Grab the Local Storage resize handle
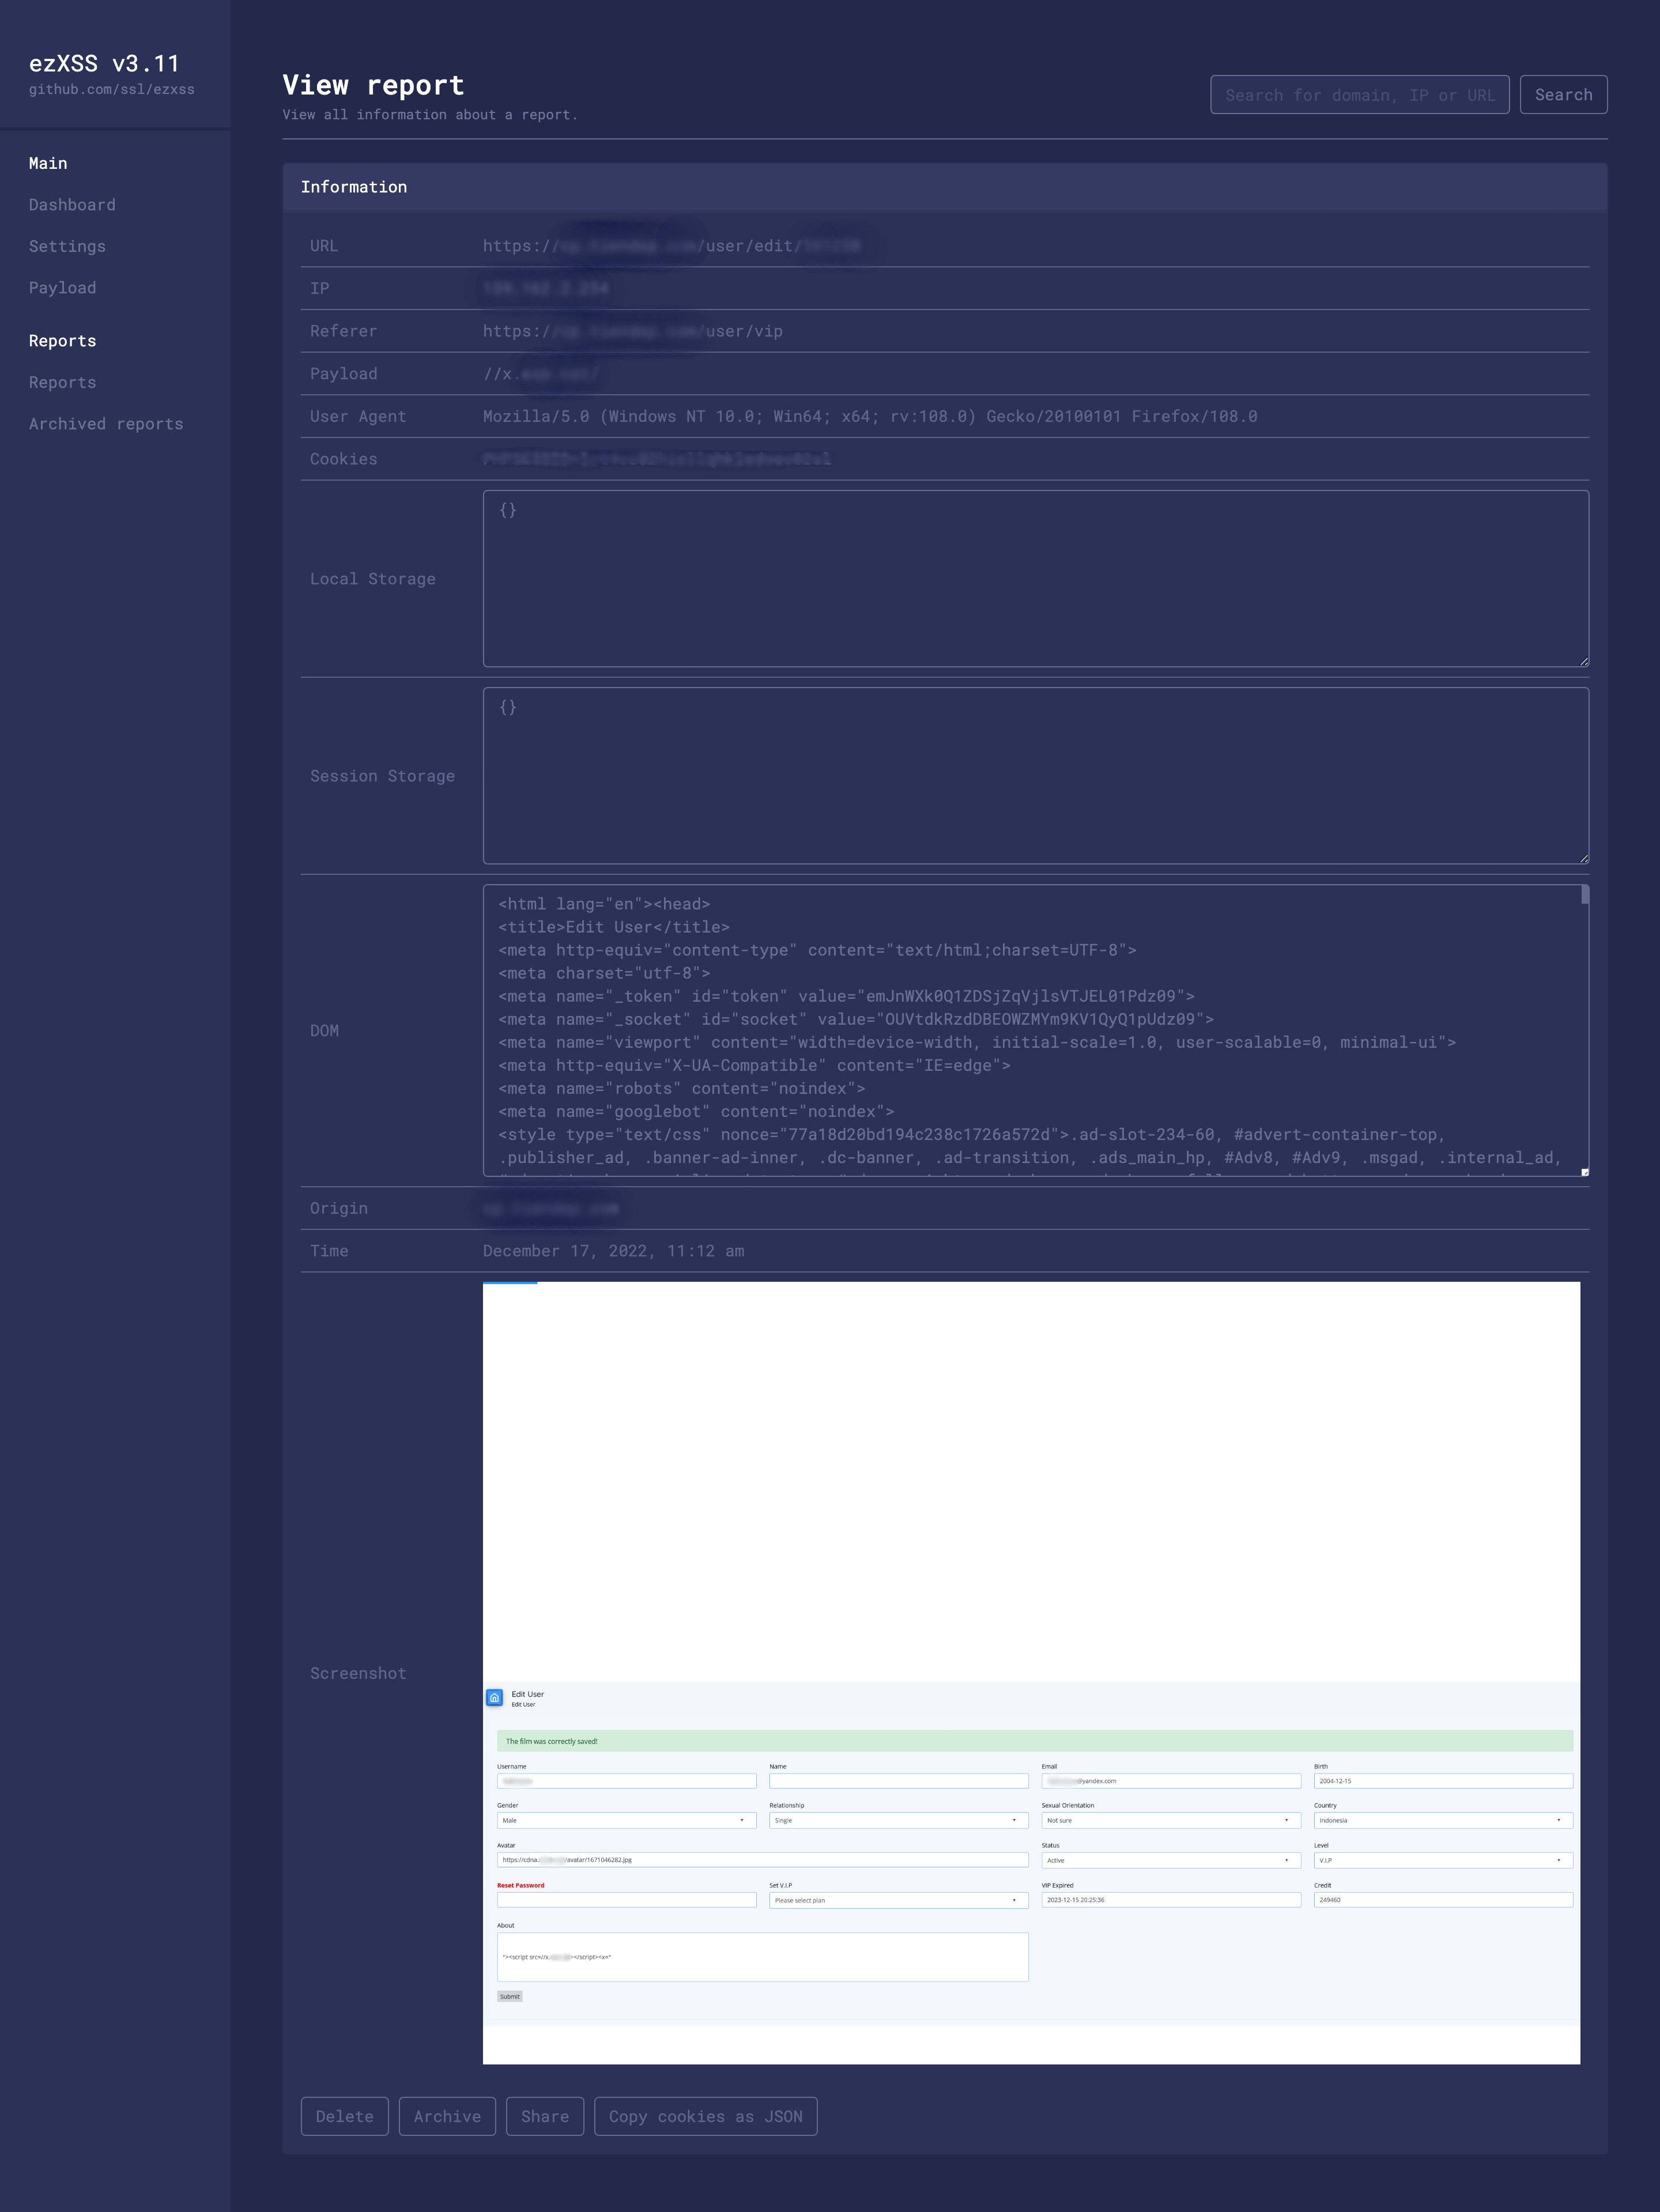 coord(1584,662)
